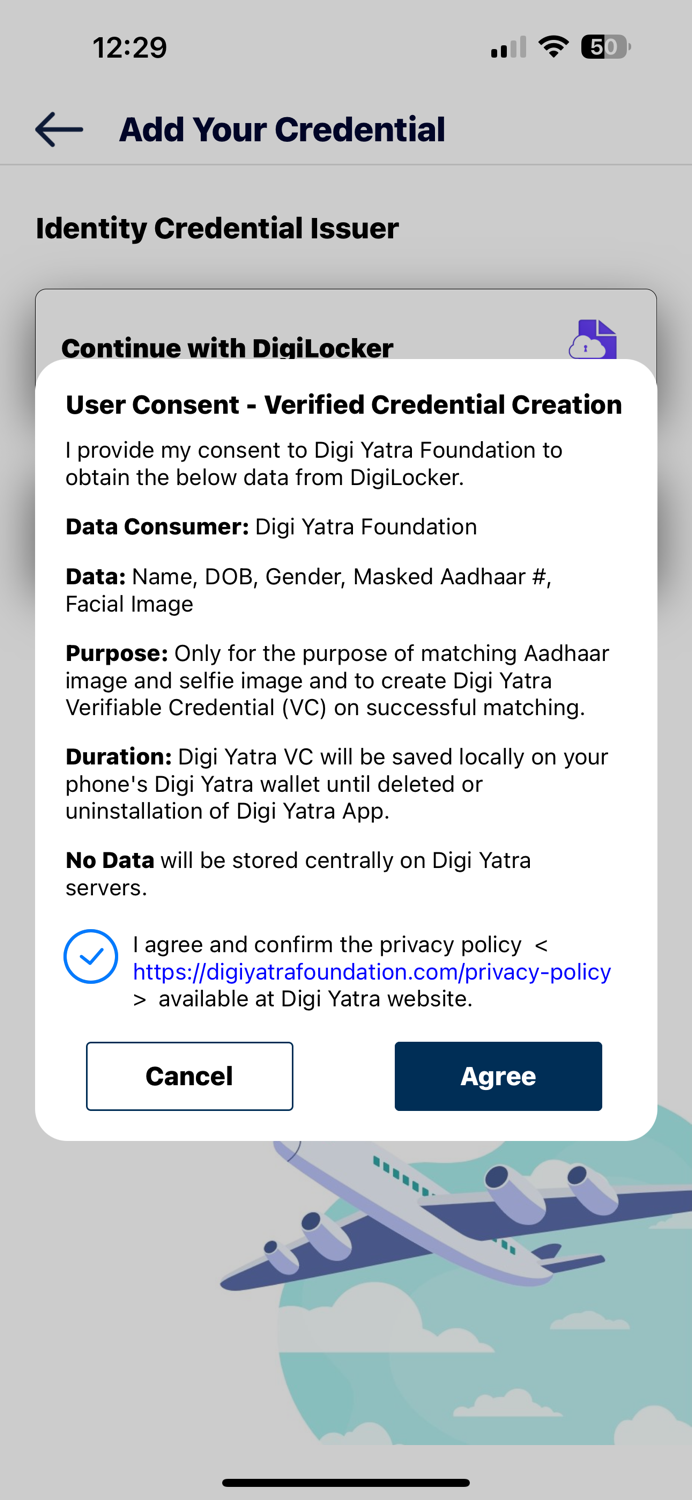Tap the Cancel button
Viewport: 692px width, 1500px height.
(x=189, y=1076)
